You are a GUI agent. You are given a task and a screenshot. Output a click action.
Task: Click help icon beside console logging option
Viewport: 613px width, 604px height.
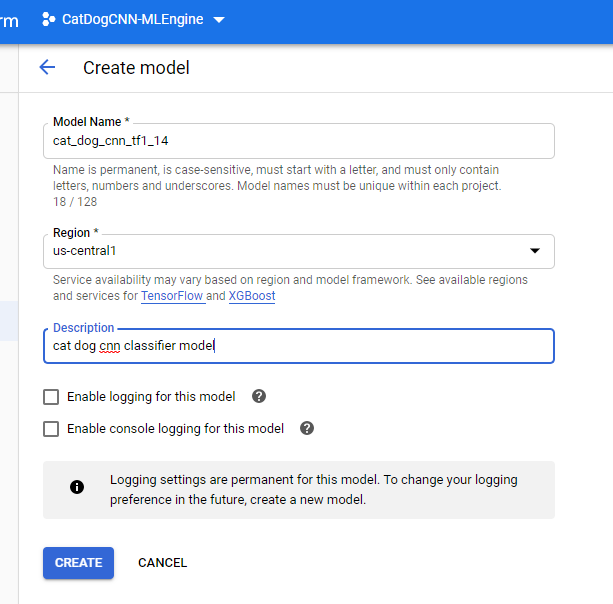coord(307,428)
